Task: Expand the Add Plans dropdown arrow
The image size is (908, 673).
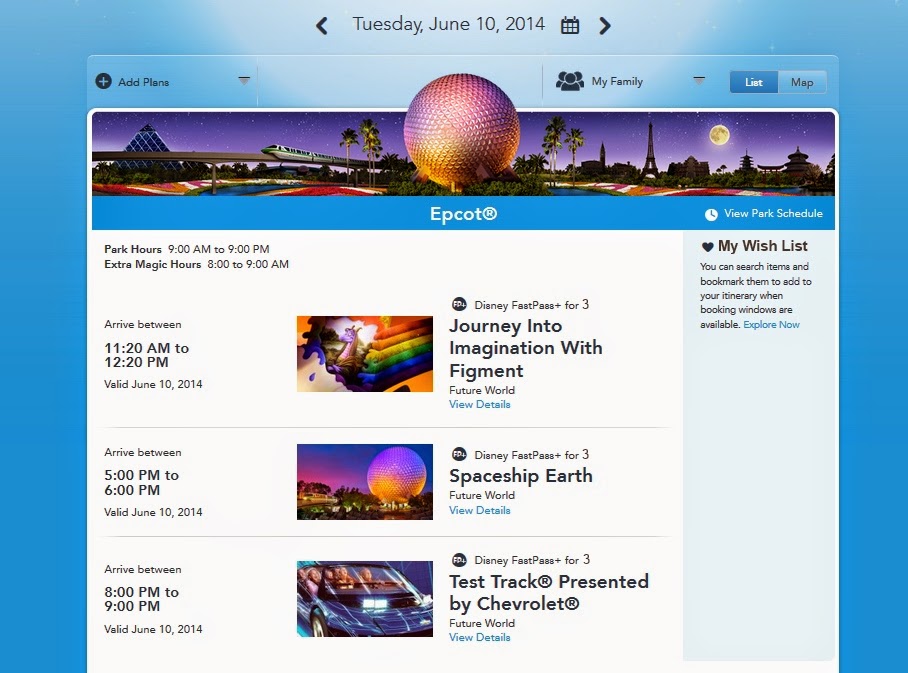Action: (244, 81)
